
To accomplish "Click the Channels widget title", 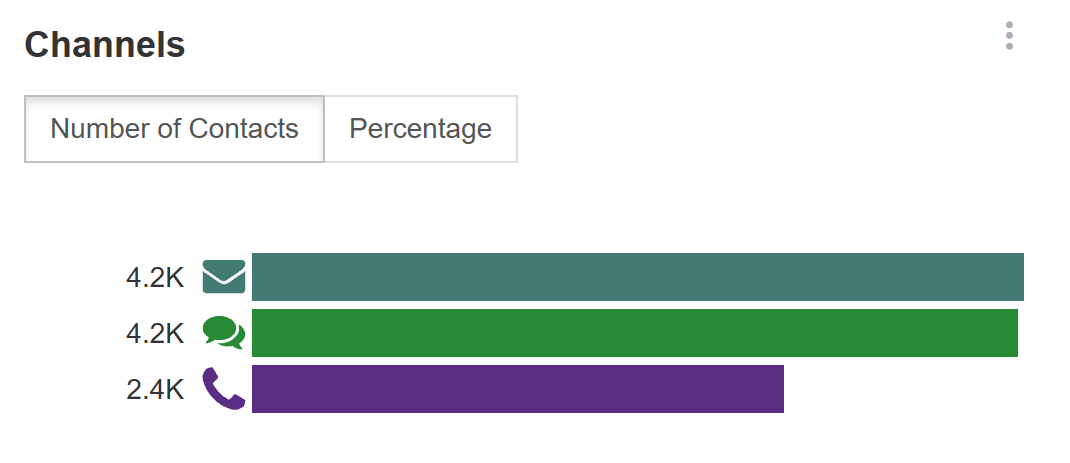I will coord(105,45).
